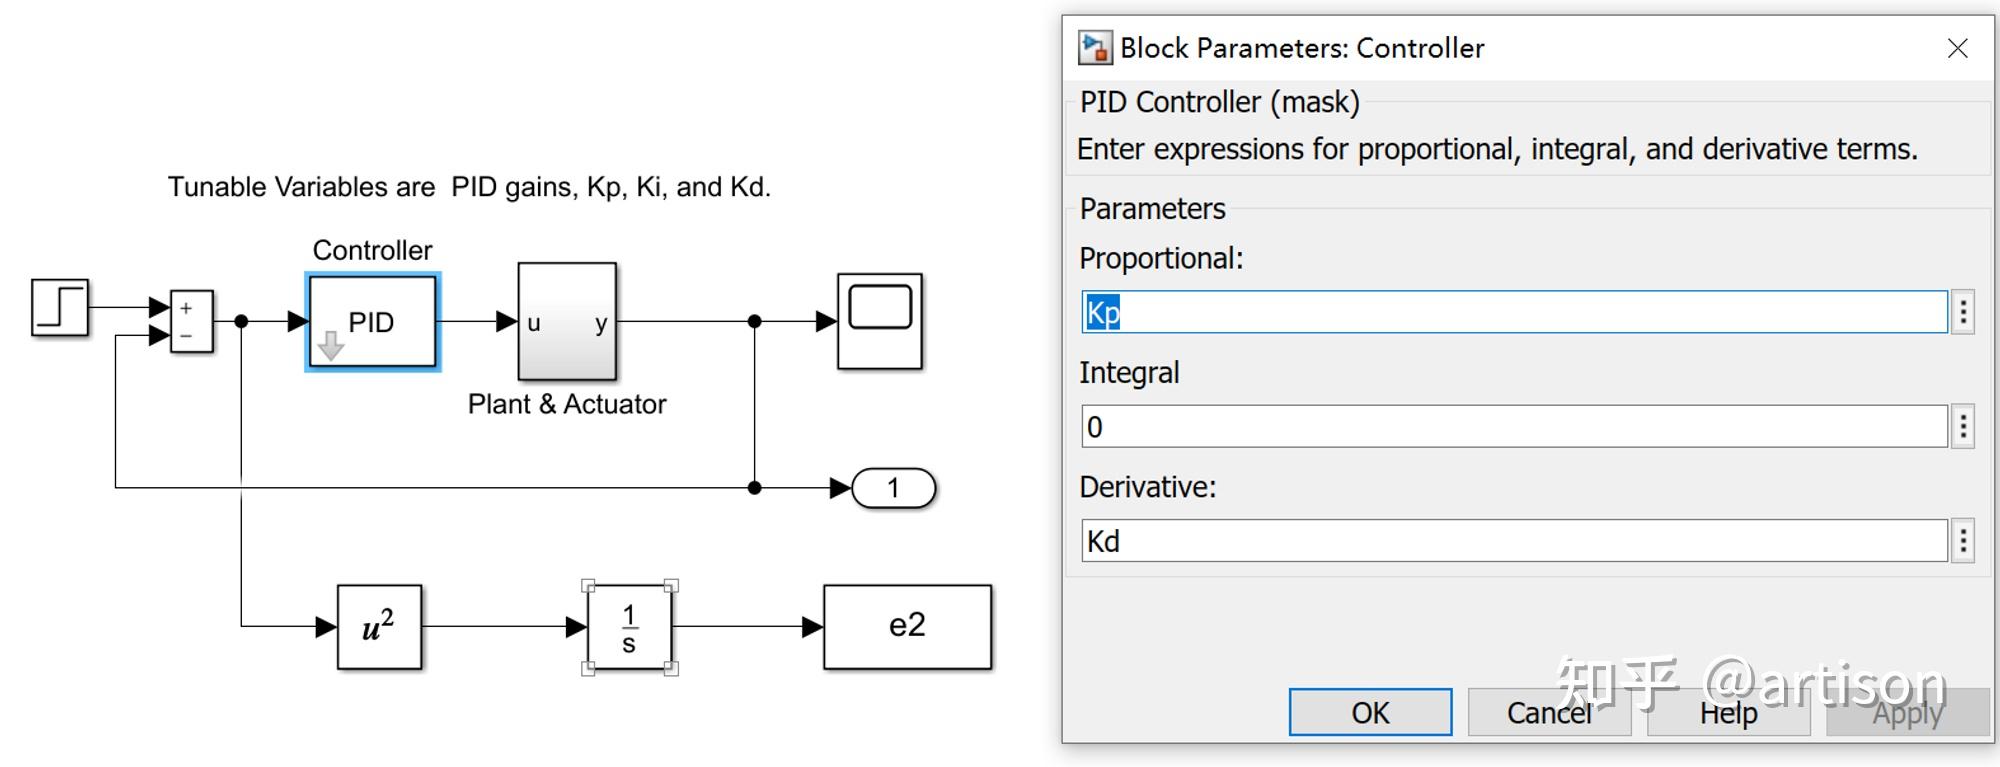The image size is (2000, 767).
Task: Click the 1/s Integrator block
Action: [629, 628]
